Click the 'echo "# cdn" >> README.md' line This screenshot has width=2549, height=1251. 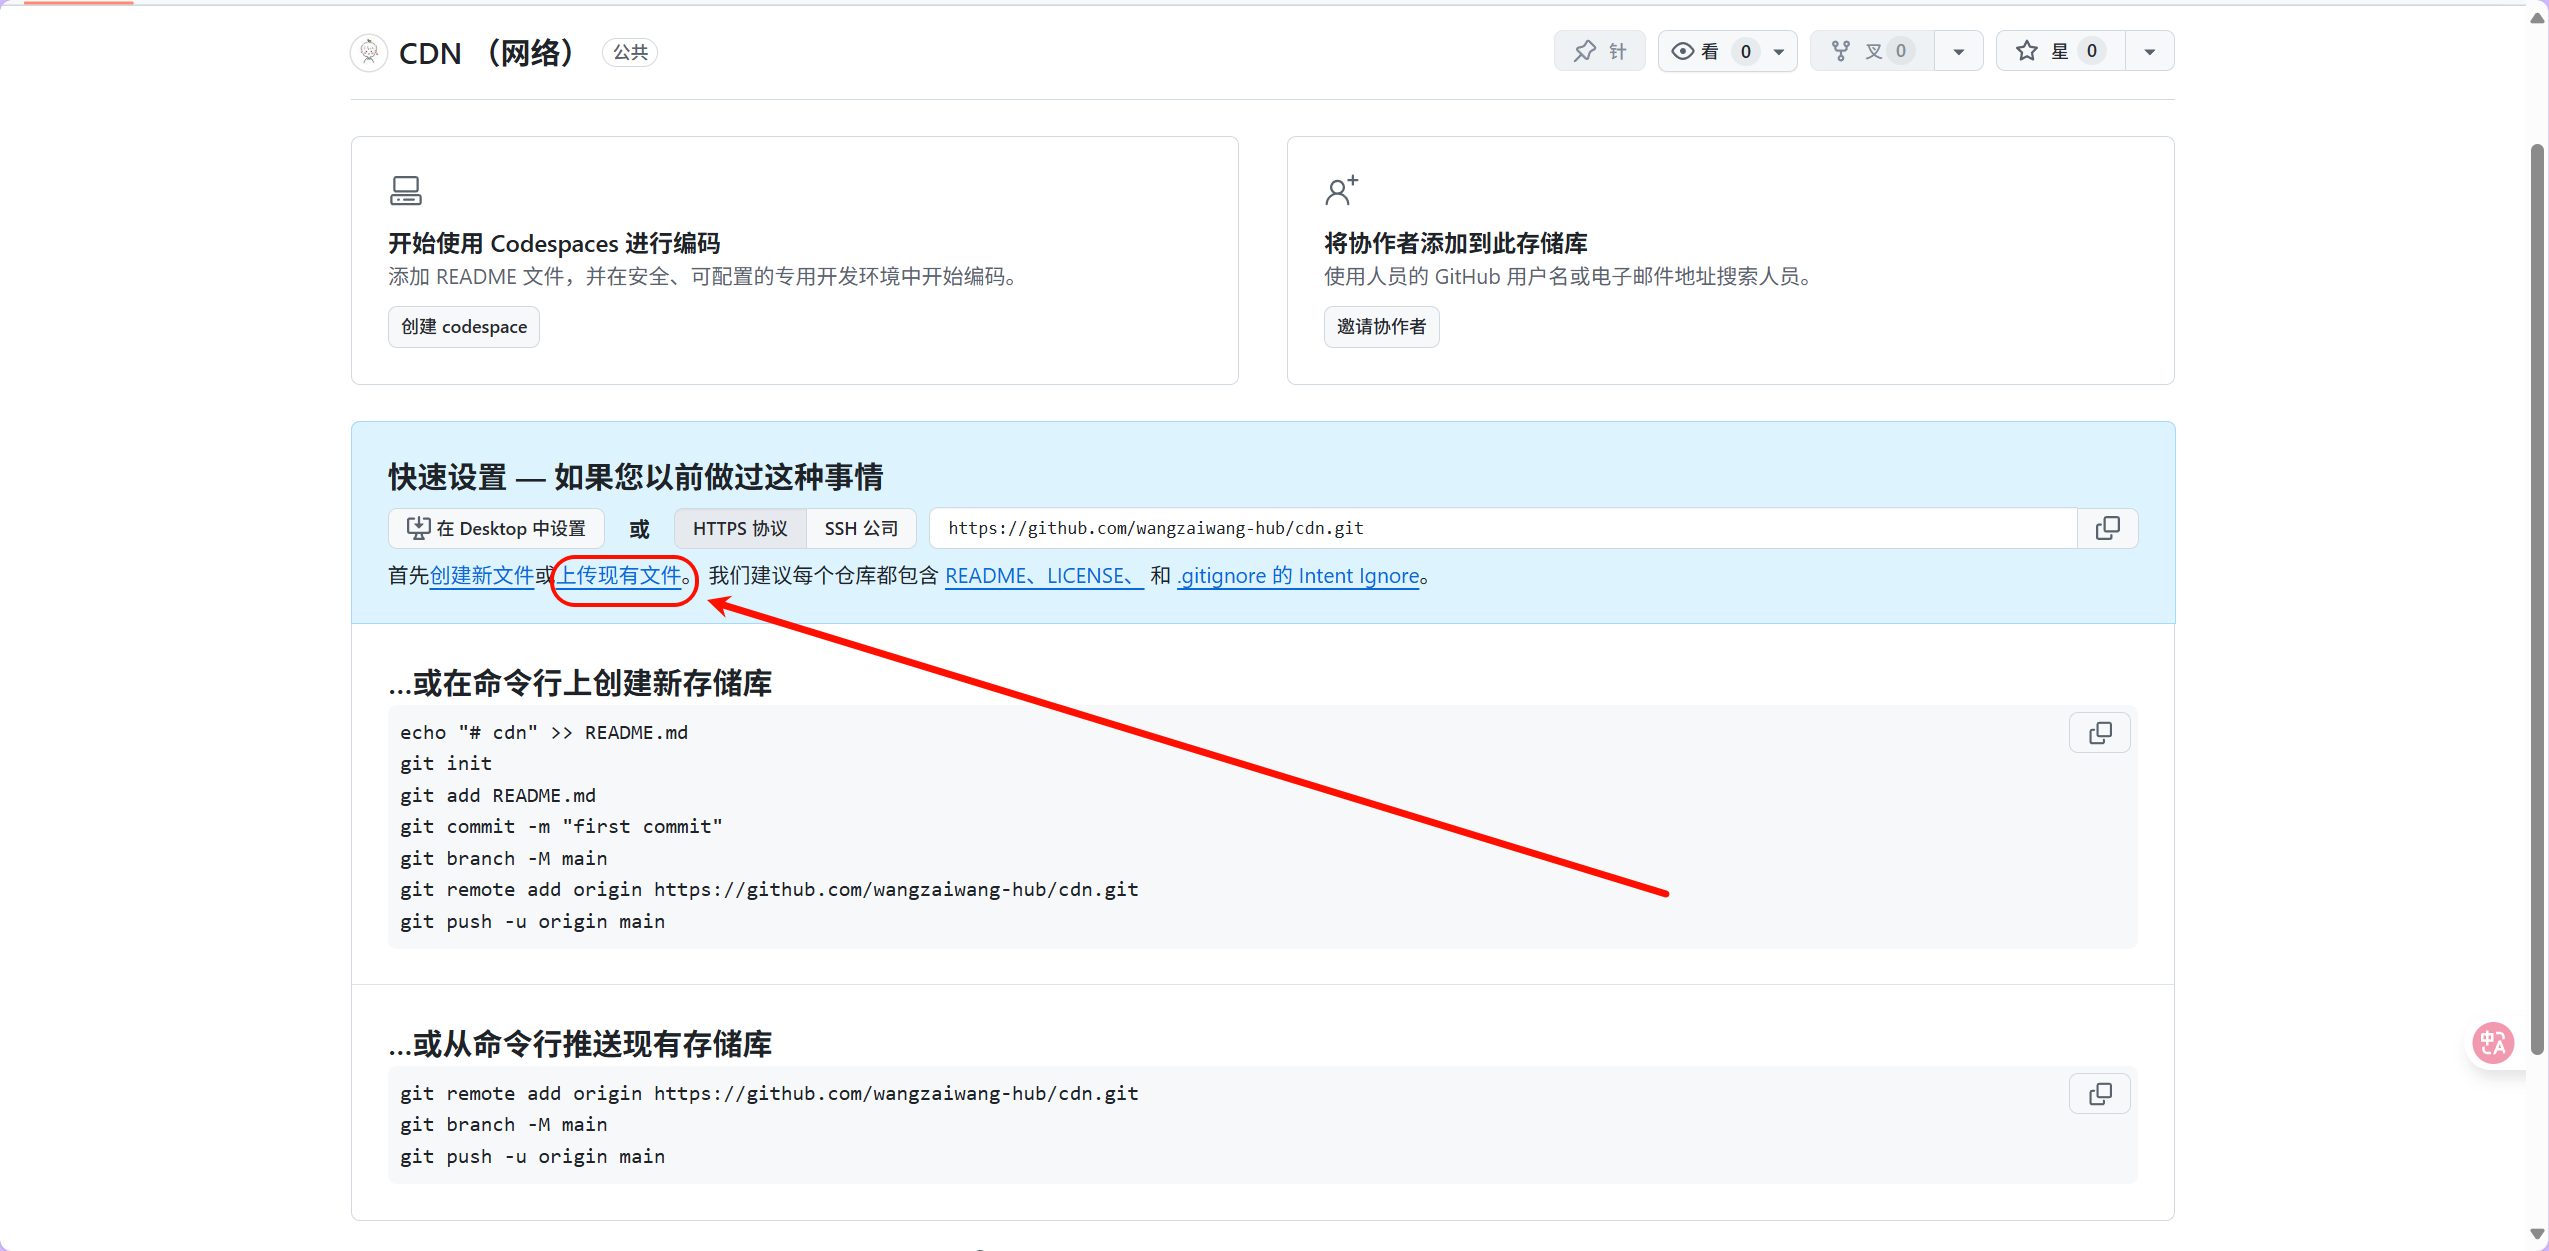pos(544,732)
